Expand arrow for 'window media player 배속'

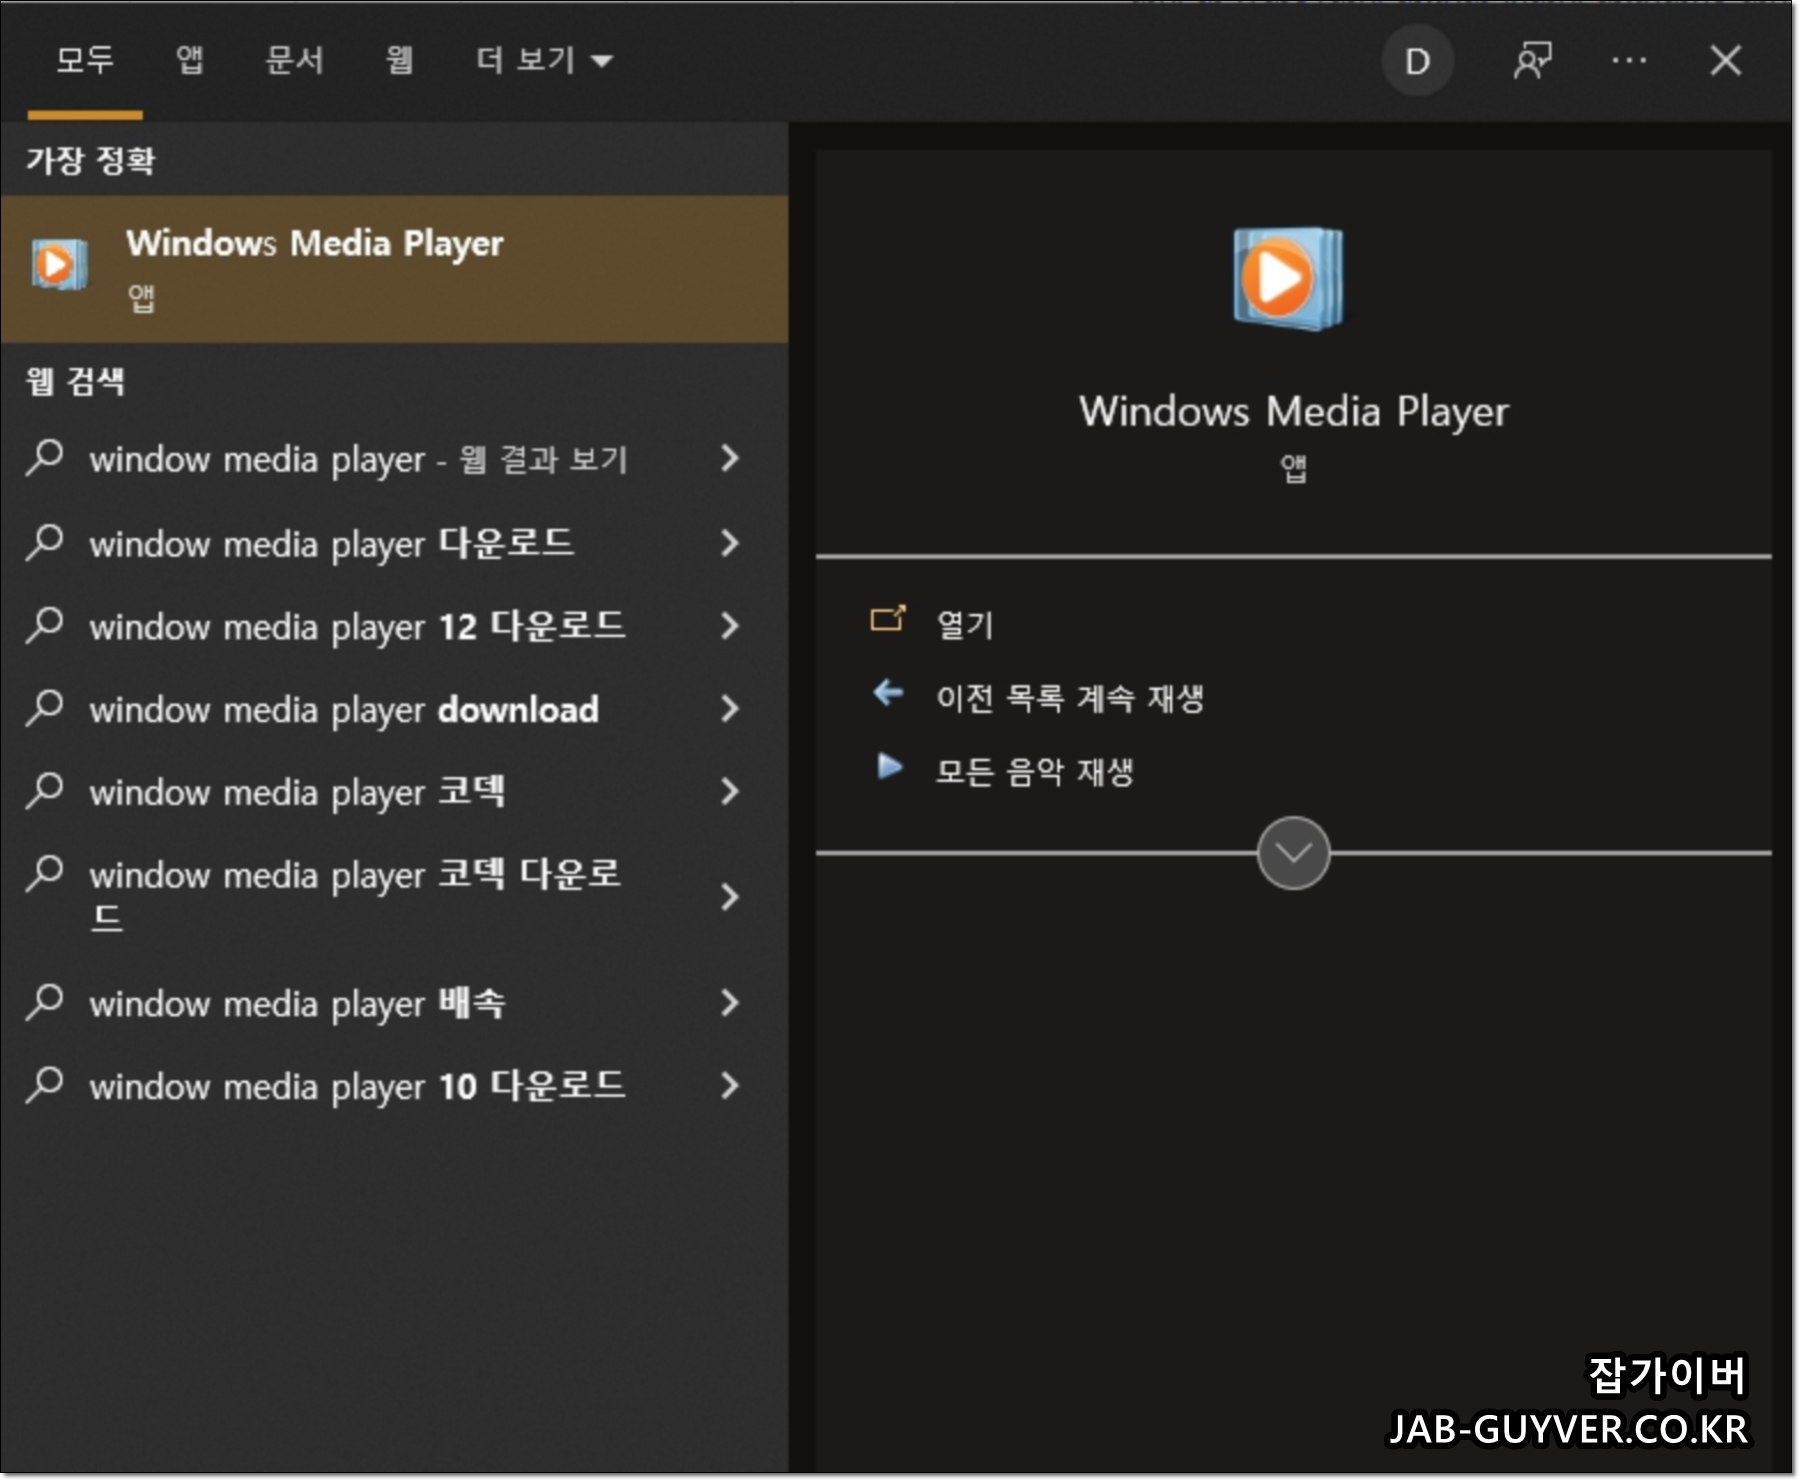coord(730,1002)
